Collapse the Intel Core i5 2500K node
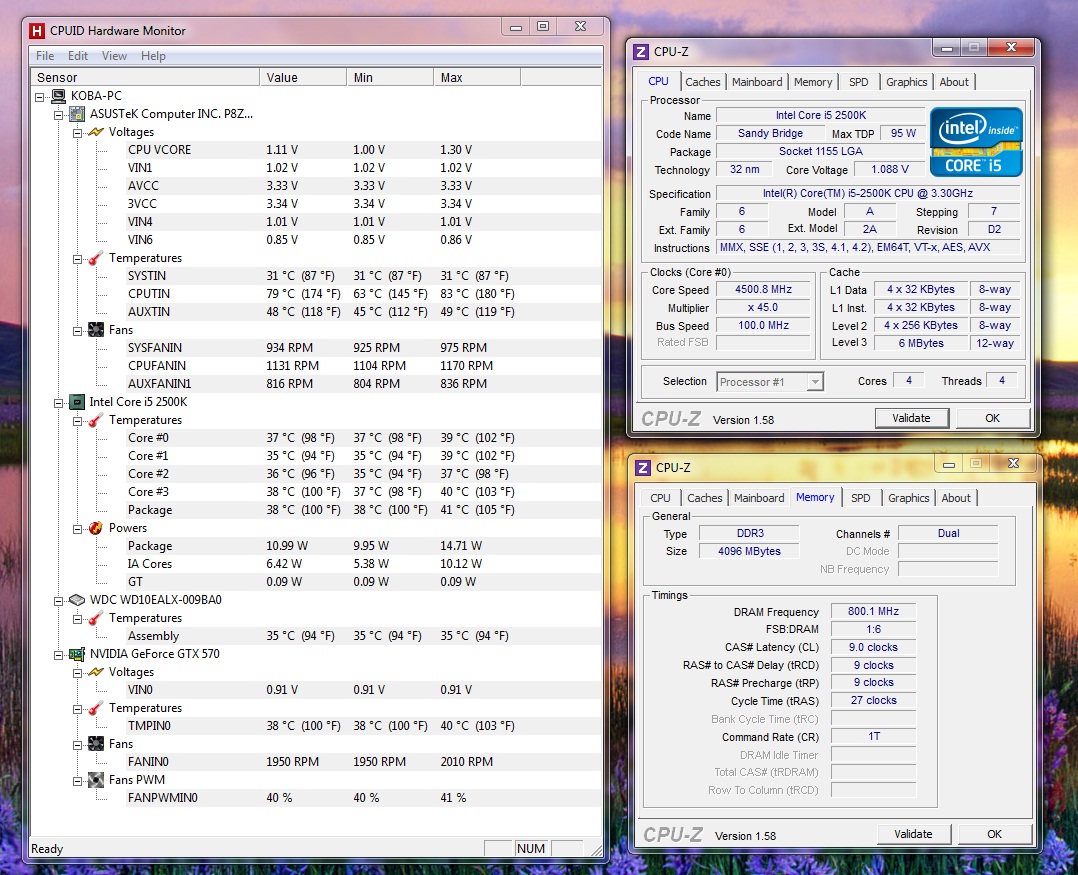This screenshot has height=875, width=1078. click(59, 402)
